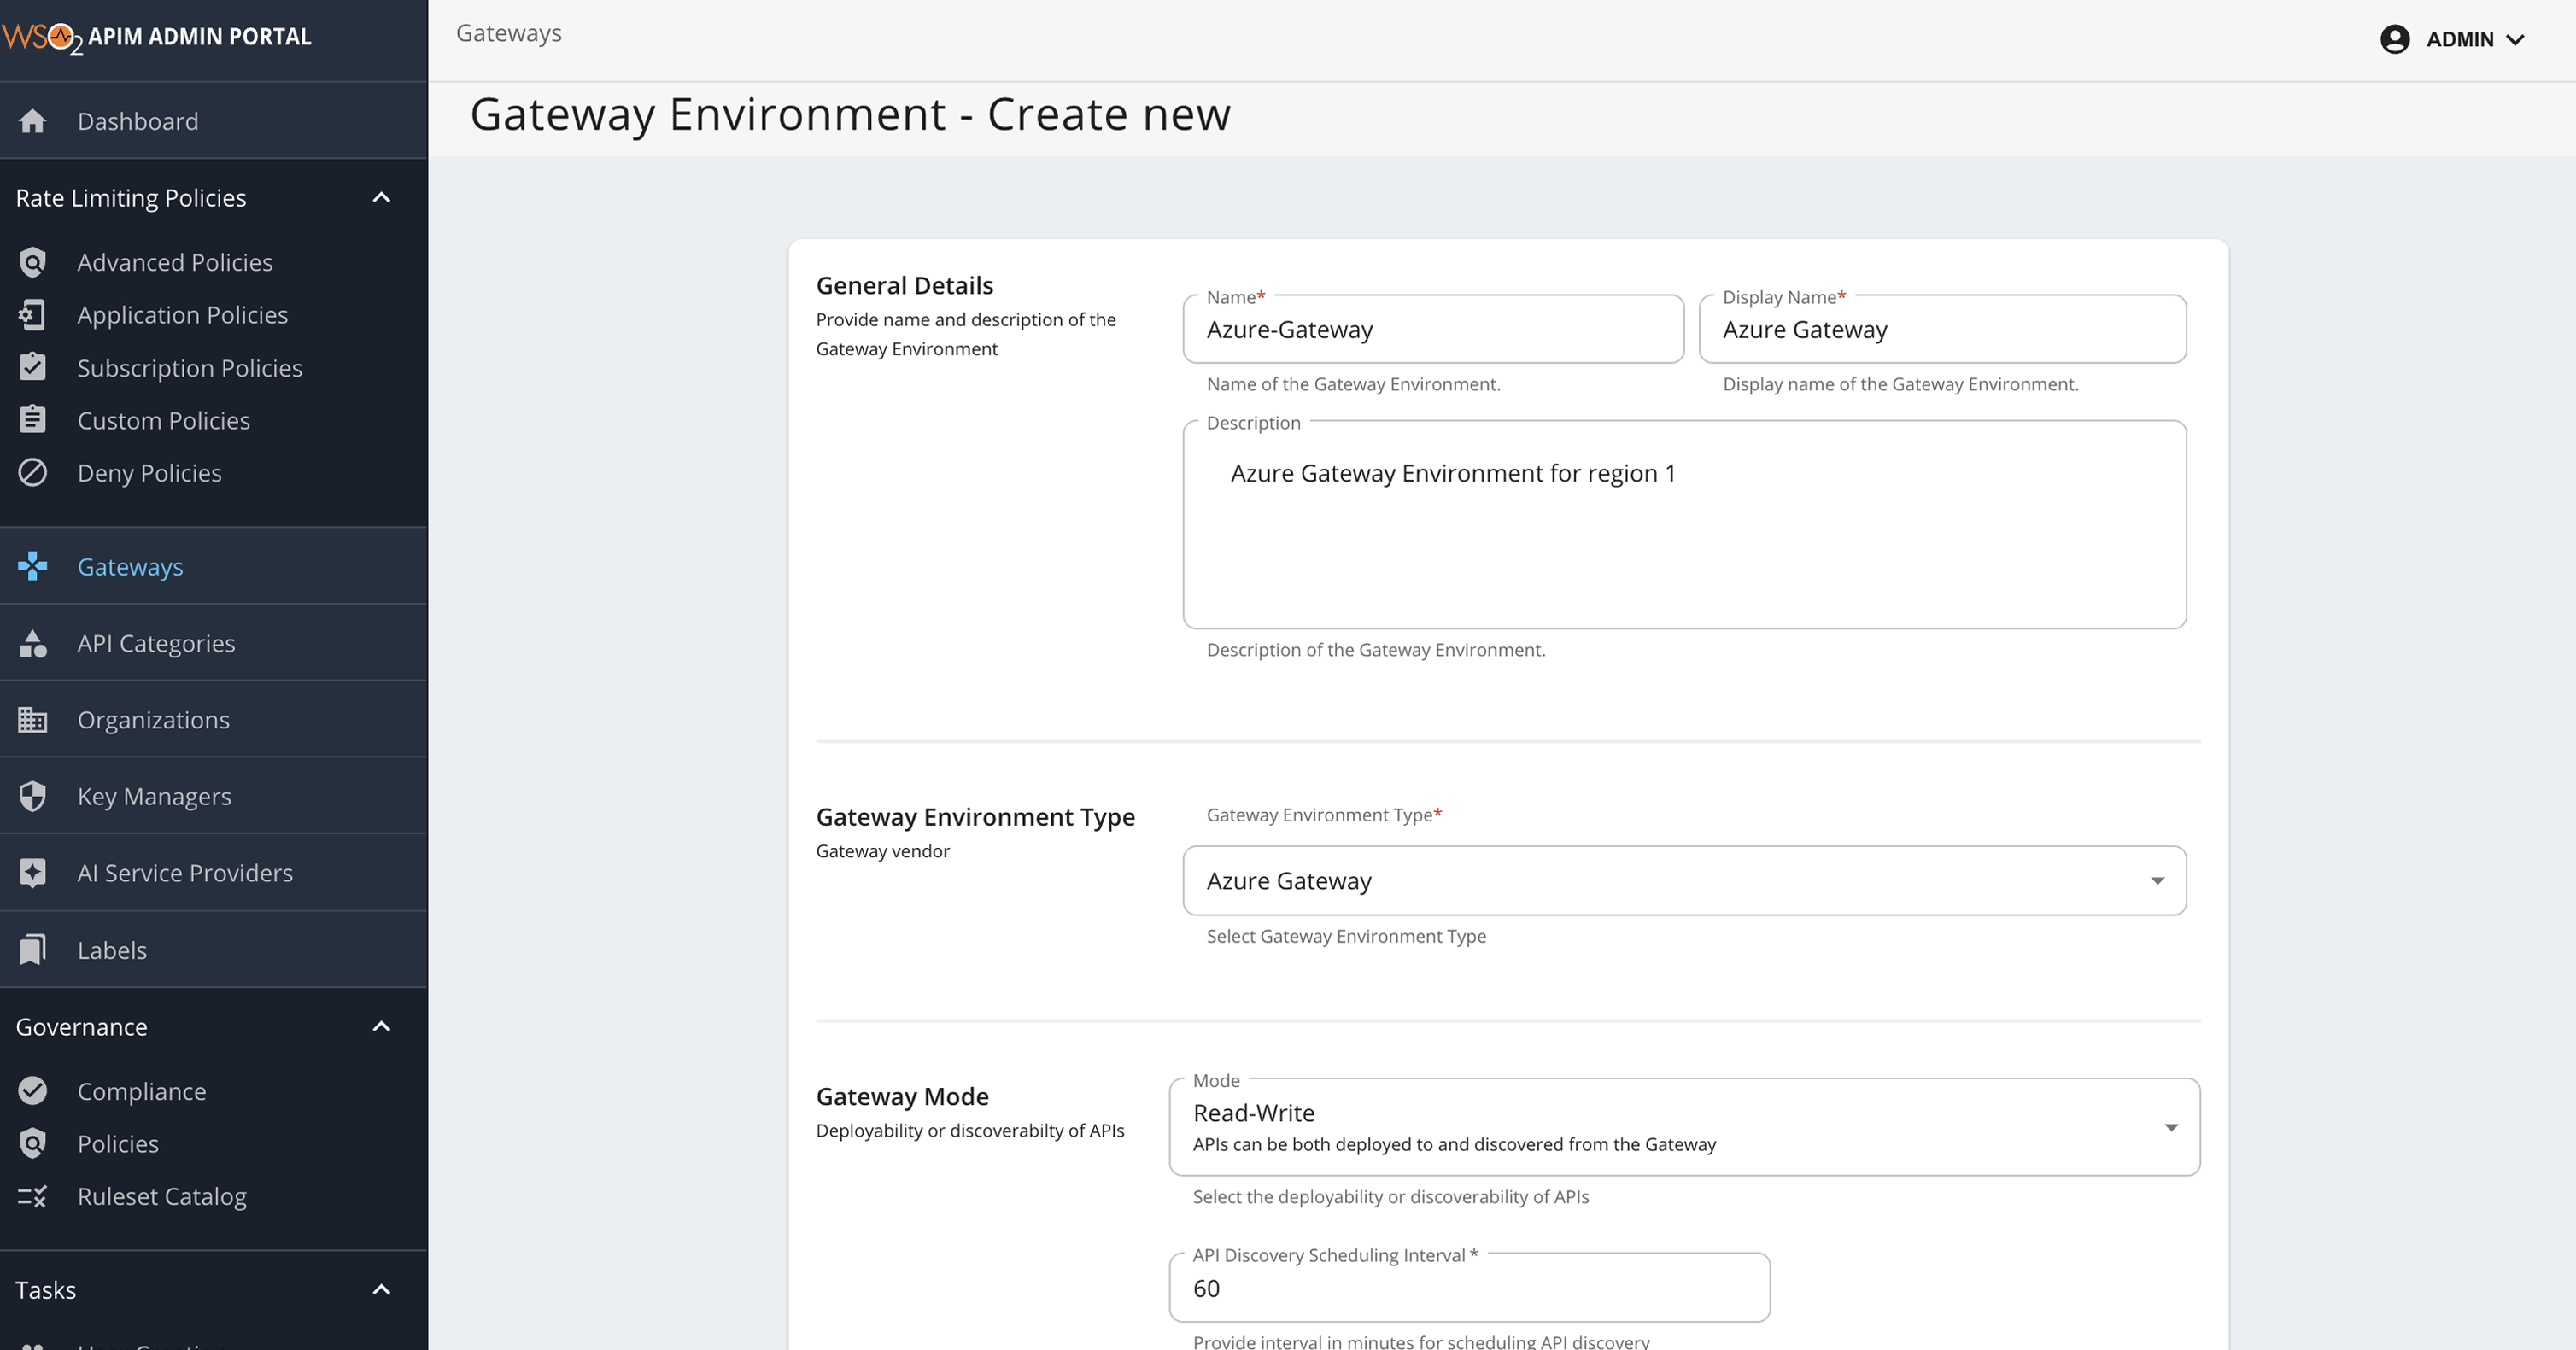Viewport: 2576px width, 1350px height.
Task: Click the Organizations building icon
Action: coord(33,719)
